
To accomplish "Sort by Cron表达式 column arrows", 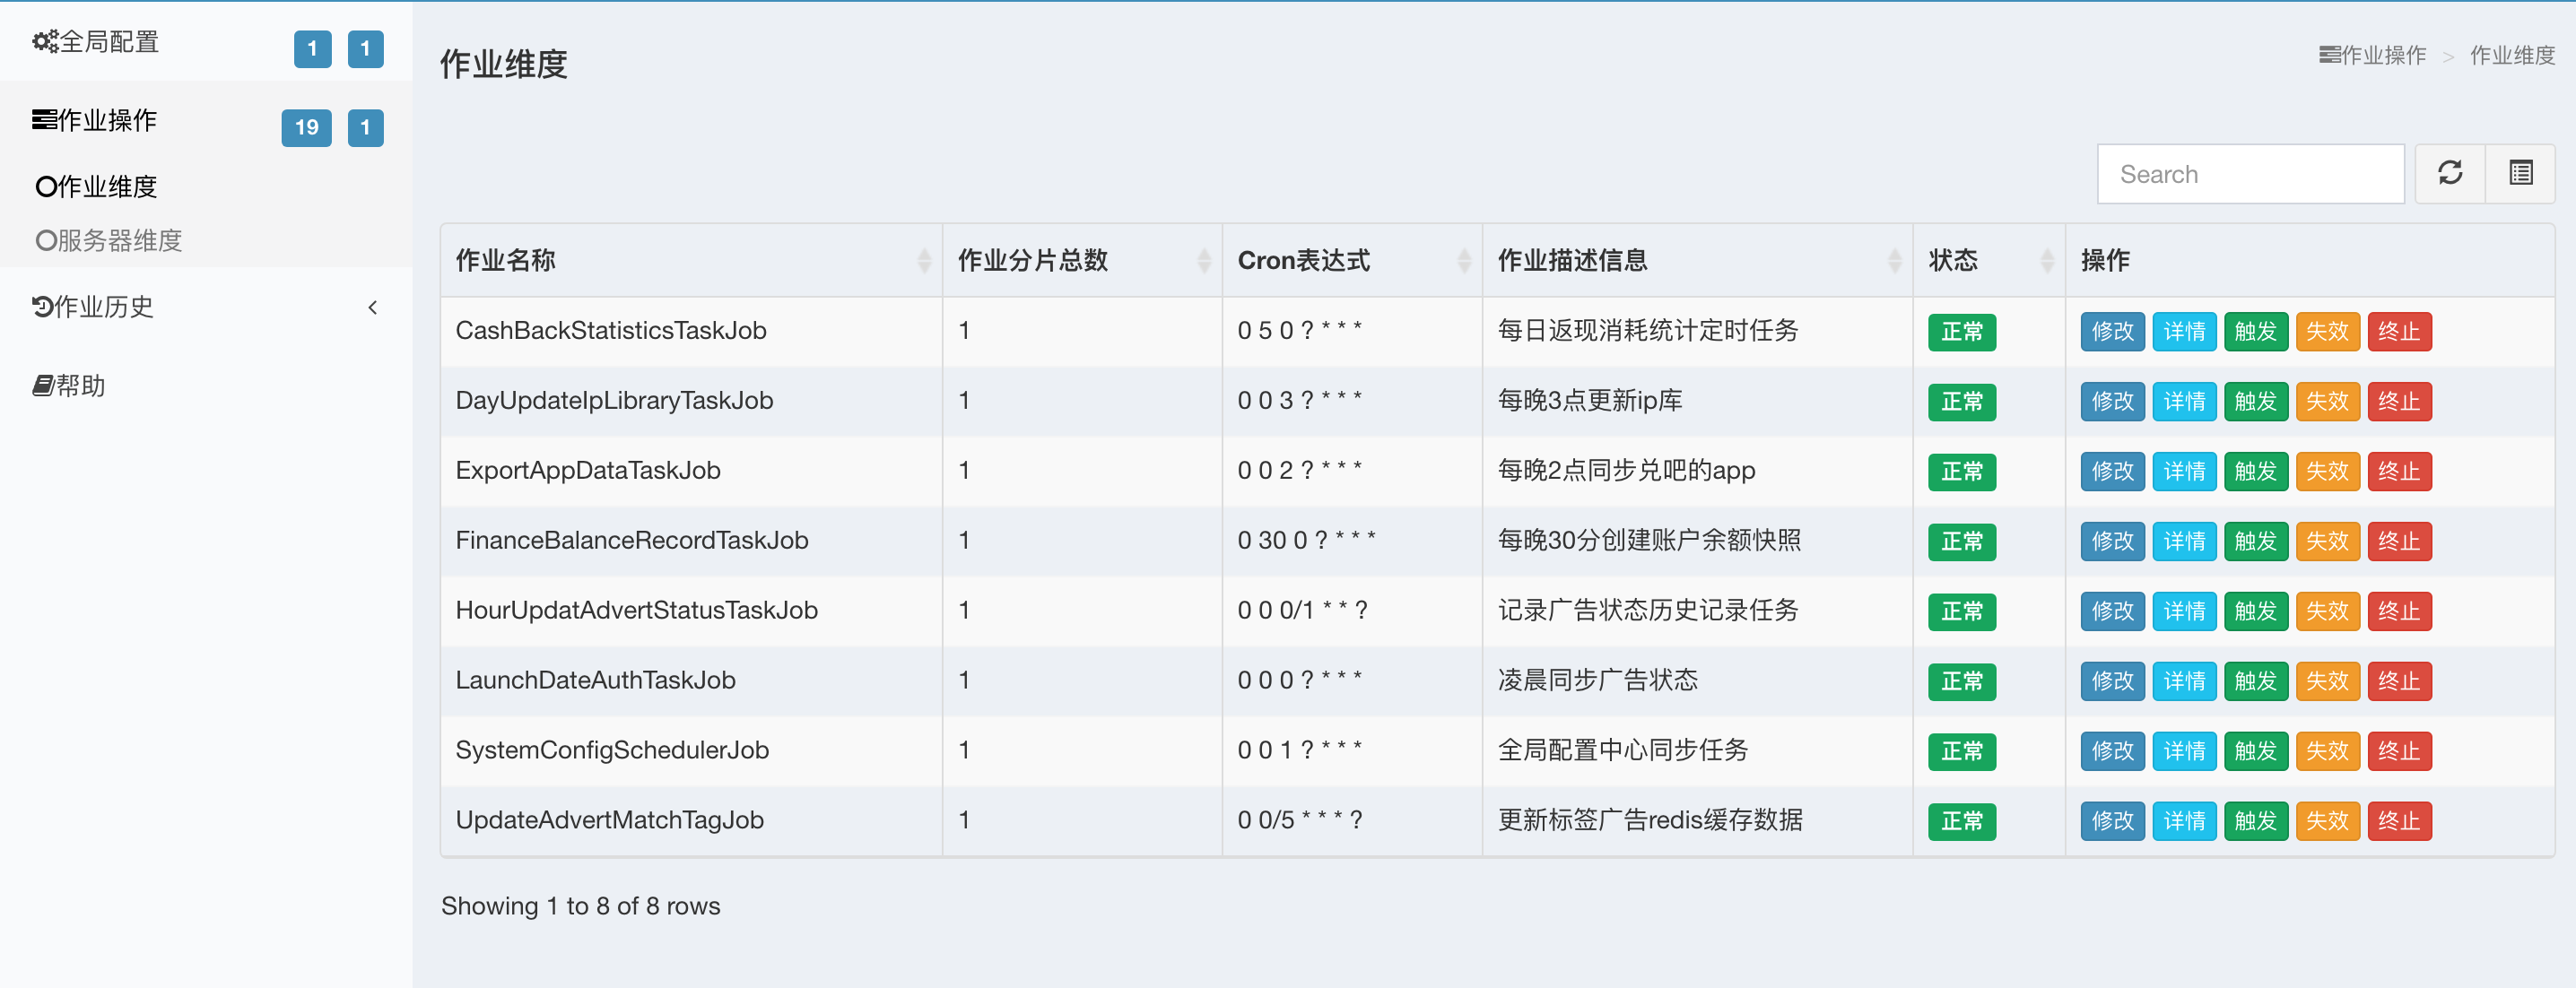I will tap(1464, 260).
